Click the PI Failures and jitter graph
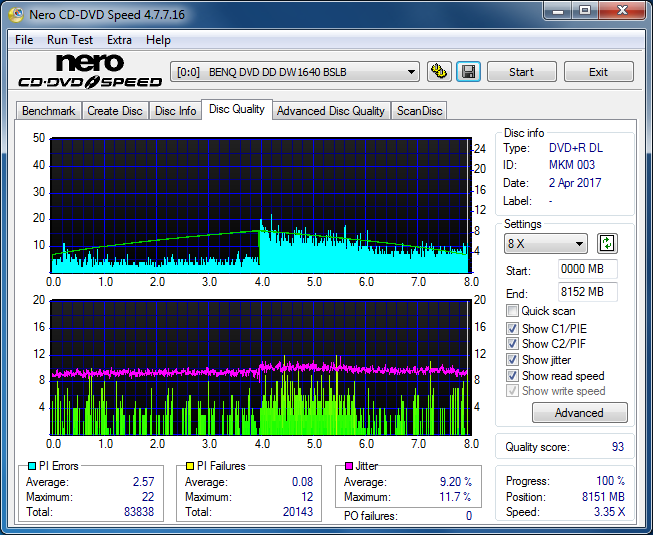Image resolution: width=653 pixels, height=535 pixels. (x=260, y=367)
